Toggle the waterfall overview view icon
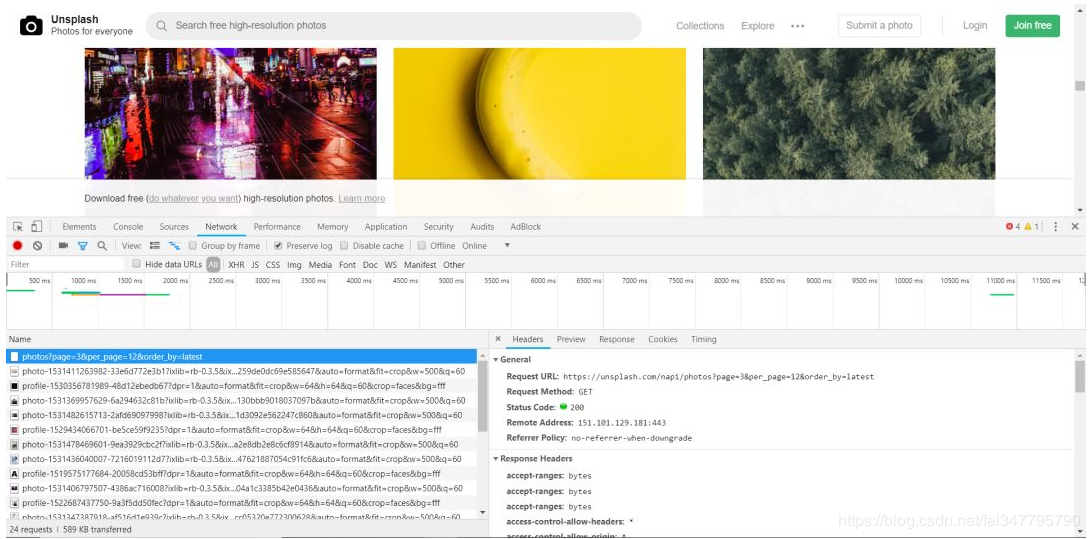This screenshot has width=1090, height=539. (x=174, y=246)
